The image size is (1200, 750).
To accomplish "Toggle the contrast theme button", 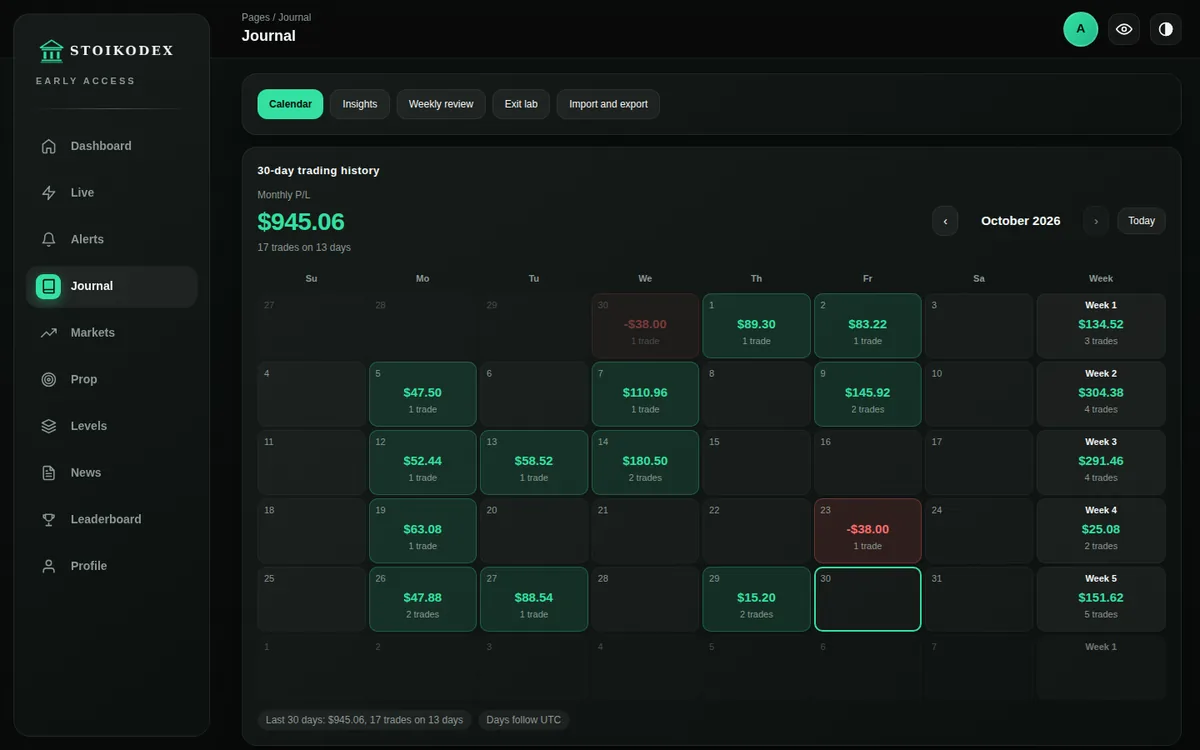I will click(x=1166, y=29).
